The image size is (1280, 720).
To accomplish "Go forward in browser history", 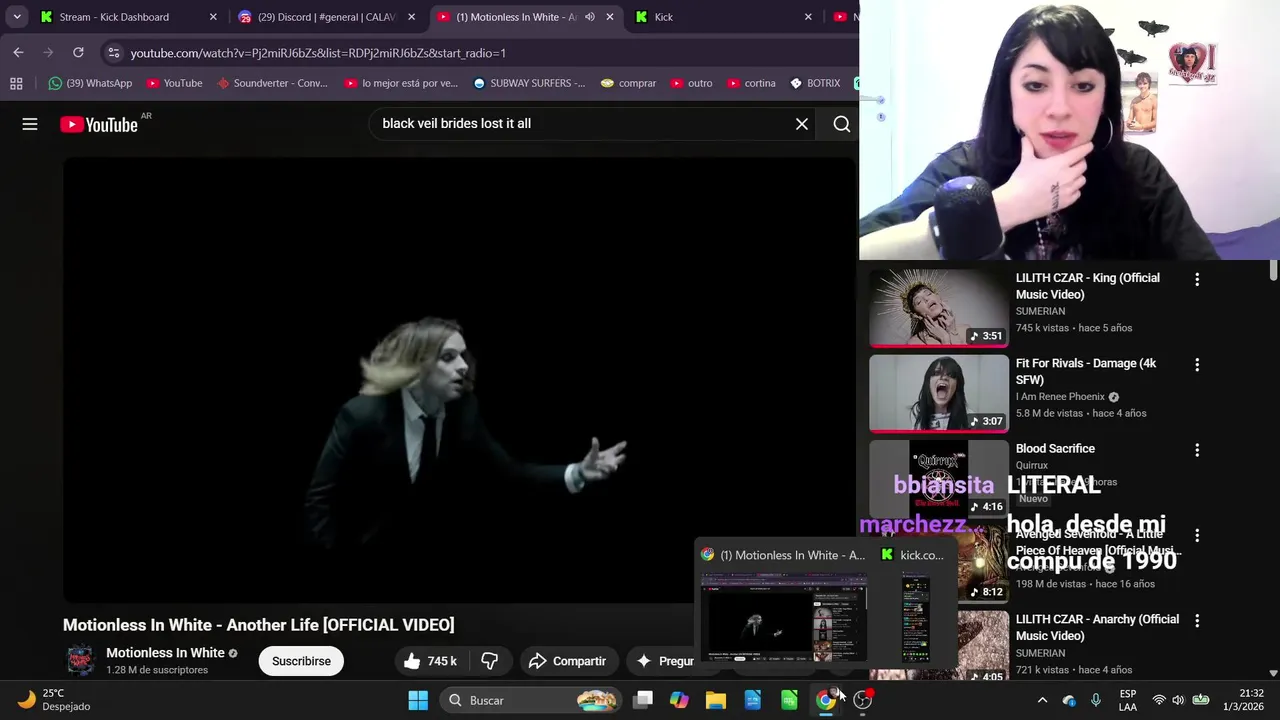I will point(48,53).
